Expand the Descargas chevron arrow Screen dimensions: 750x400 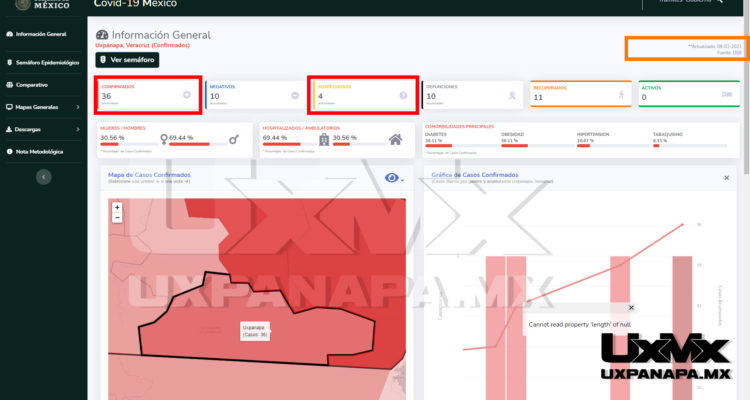pyautogui.click(x=77, y=130)
